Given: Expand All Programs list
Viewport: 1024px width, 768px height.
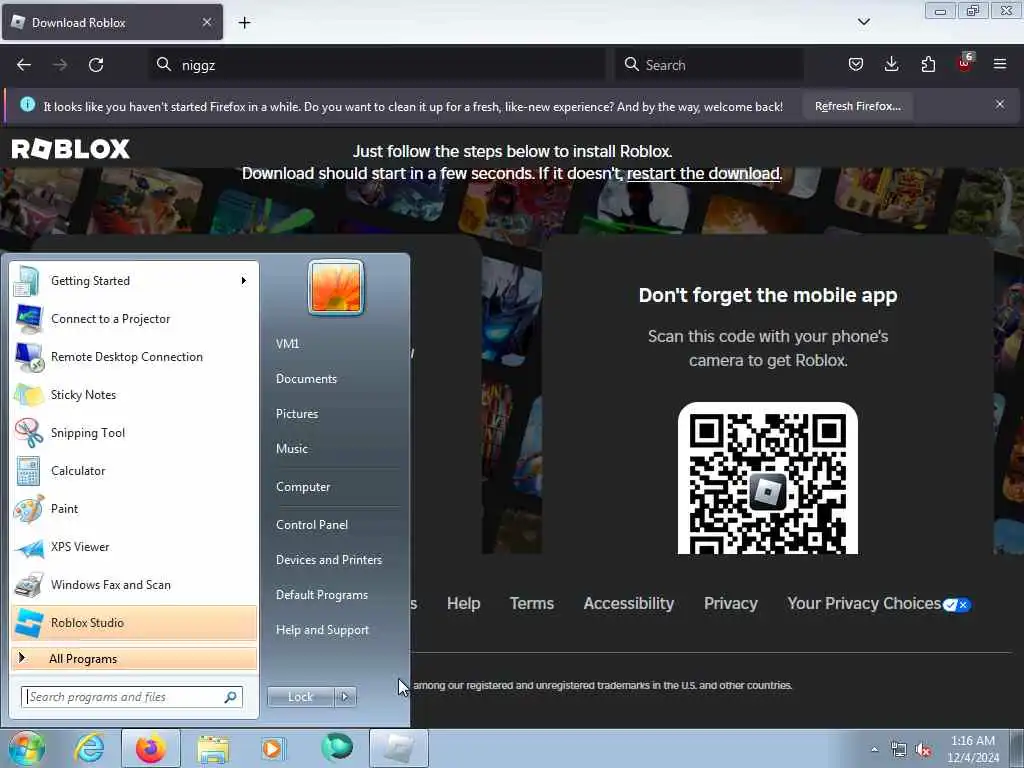Looking at the screenshot, I should [x=134, y=658].
